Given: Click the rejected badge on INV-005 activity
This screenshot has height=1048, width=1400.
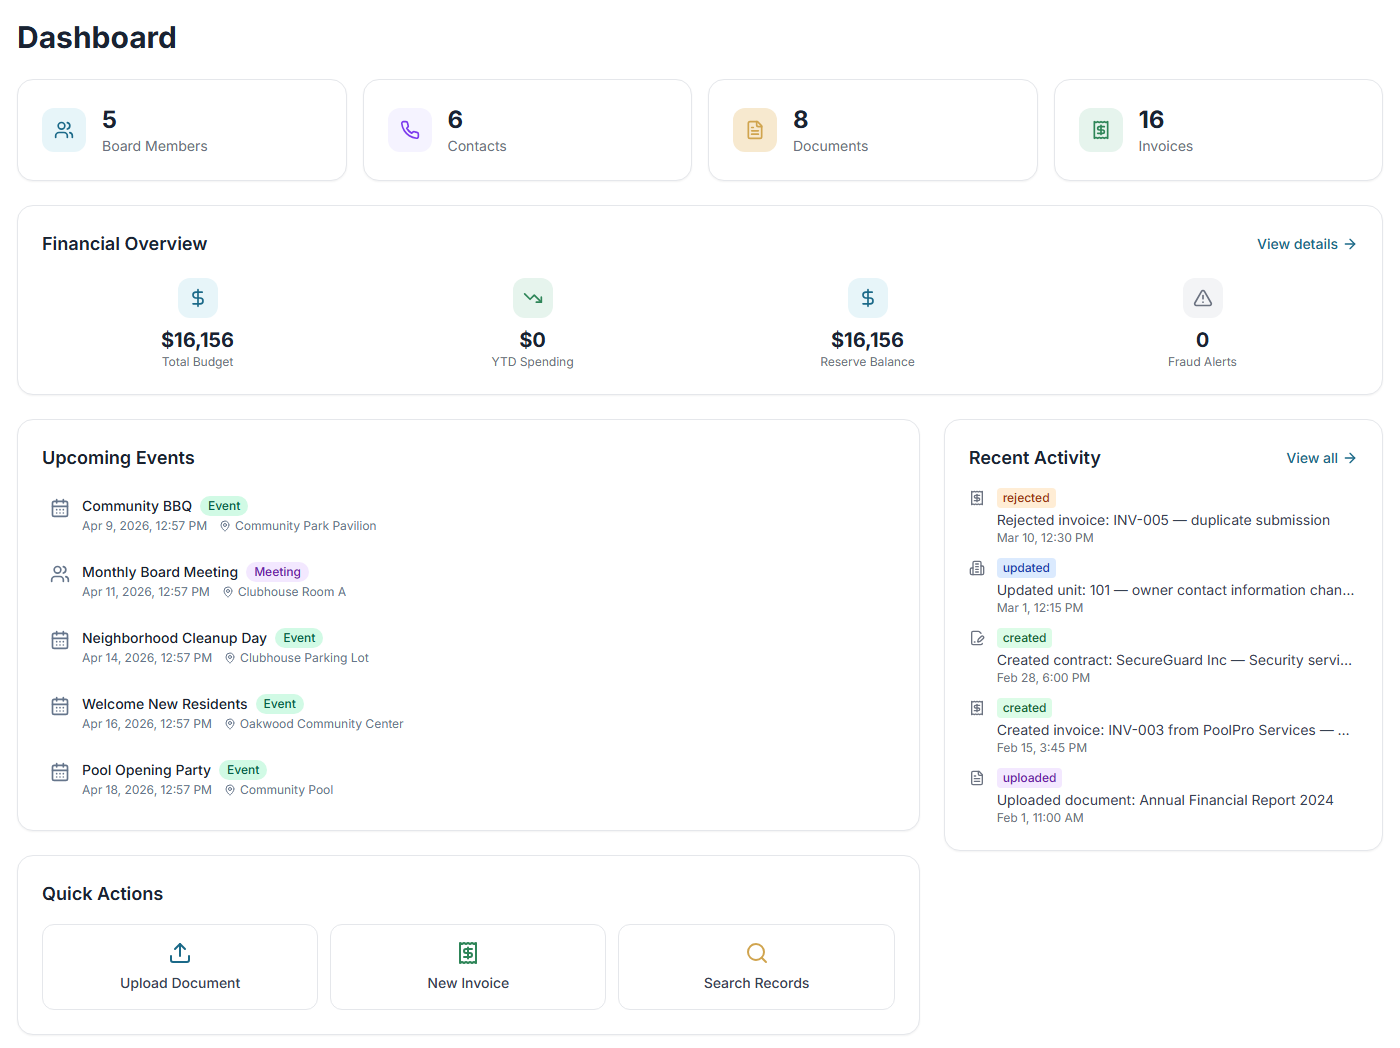Looking at the screenshot, I should coord(1026,497).
